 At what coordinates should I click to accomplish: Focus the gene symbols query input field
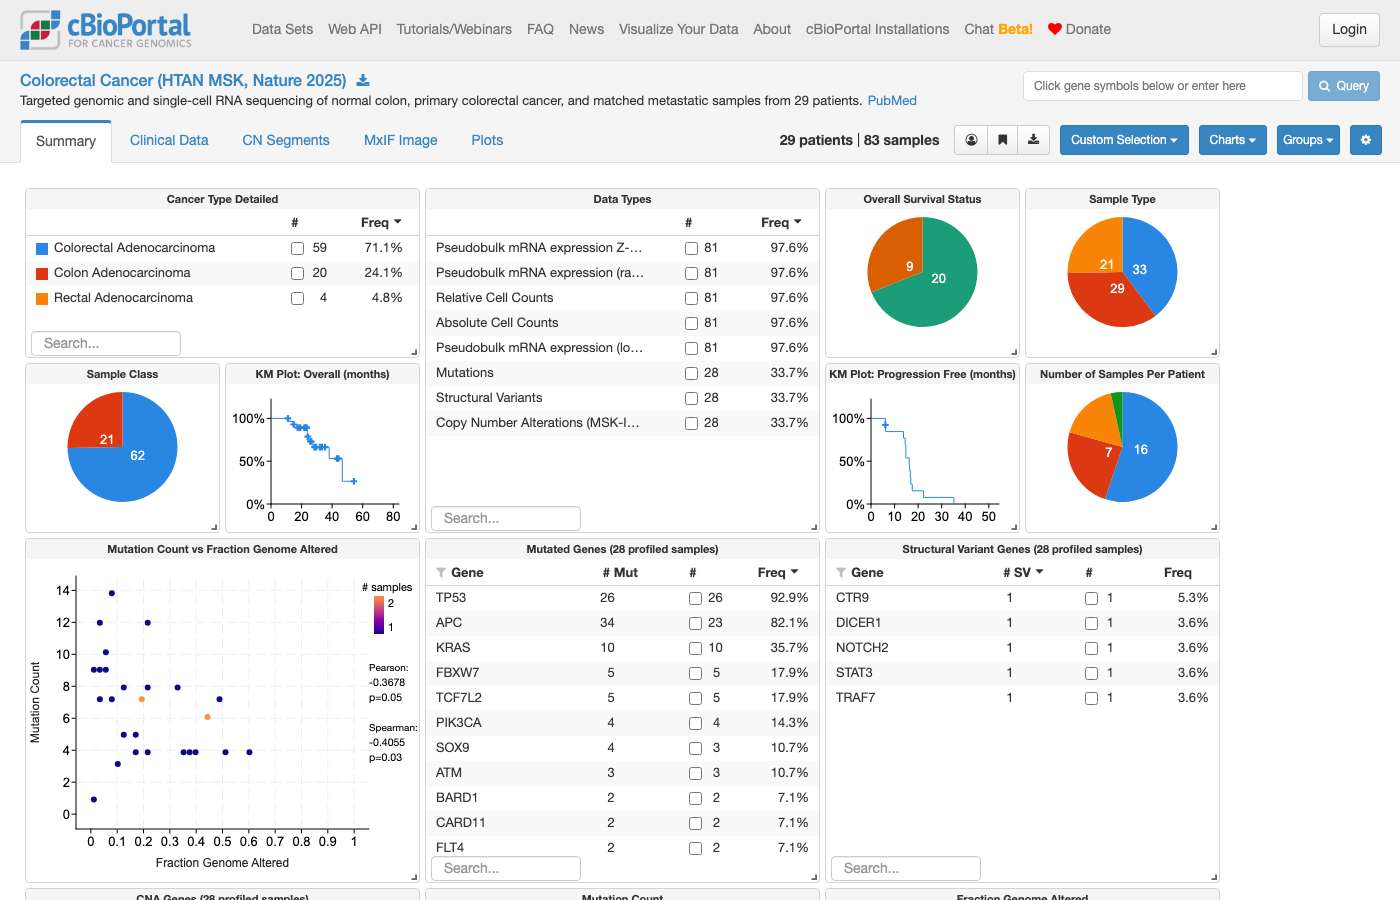[1163, 86]
